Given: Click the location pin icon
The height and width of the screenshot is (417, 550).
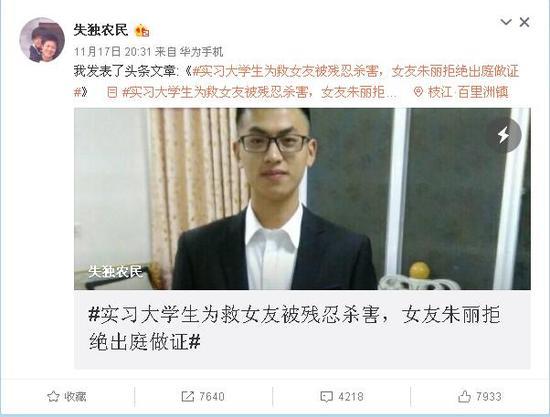Looking at the screenshot, I should point(418,92).
